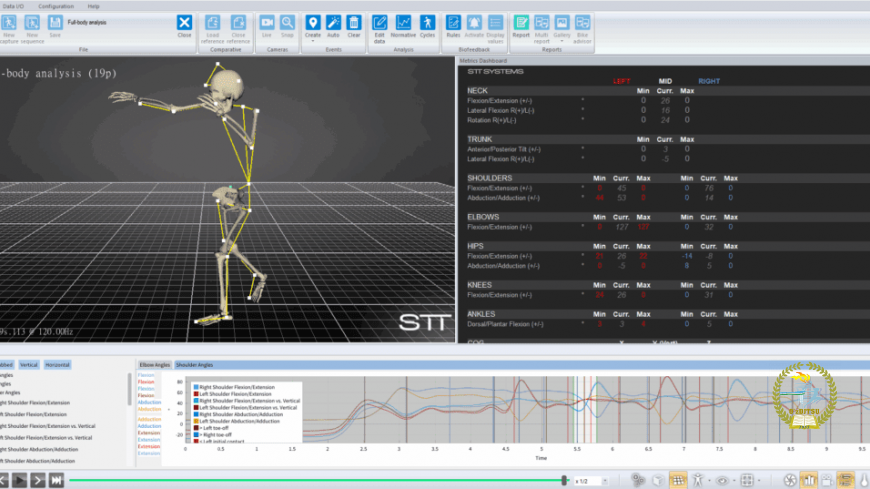
Task: Open Bike advisor
Action: (582, 23)
